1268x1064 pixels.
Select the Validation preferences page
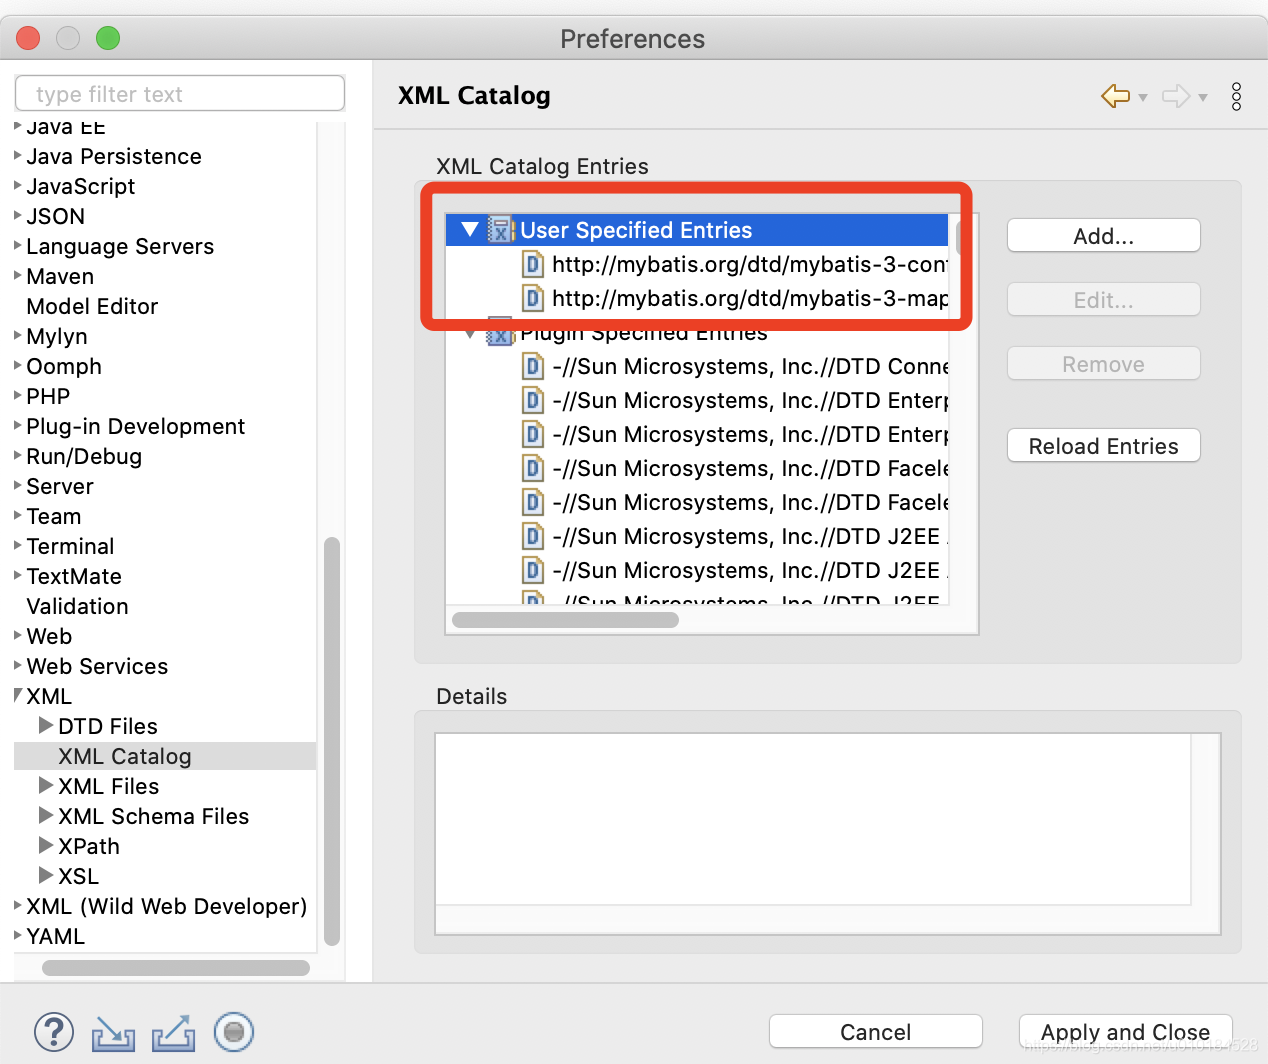click(x=77, y=606)
